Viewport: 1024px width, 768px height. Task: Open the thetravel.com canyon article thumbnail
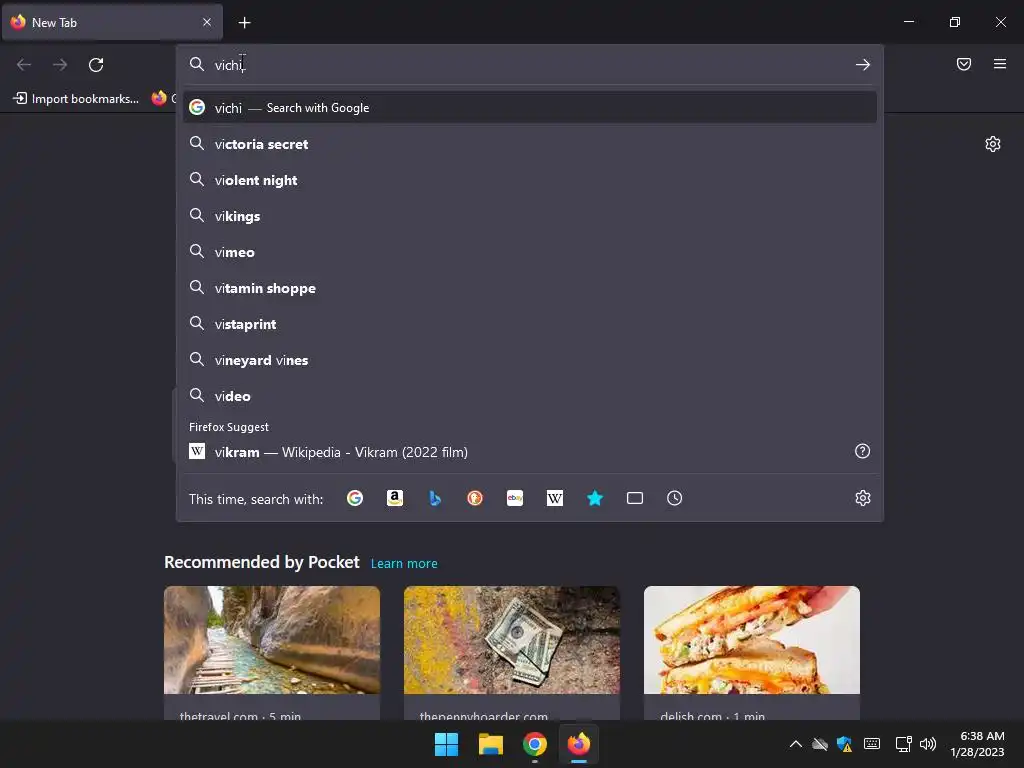(272, 640)
